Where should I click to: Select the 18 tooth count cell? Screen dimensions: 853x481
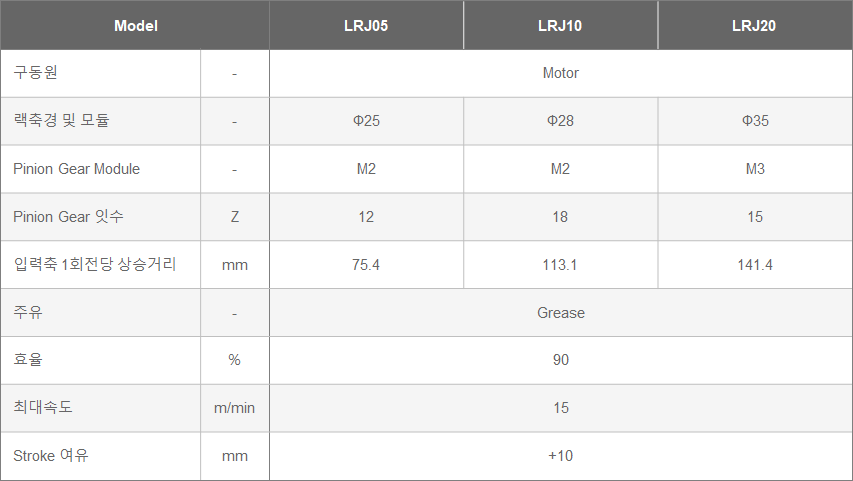click(x=560, y=217)
